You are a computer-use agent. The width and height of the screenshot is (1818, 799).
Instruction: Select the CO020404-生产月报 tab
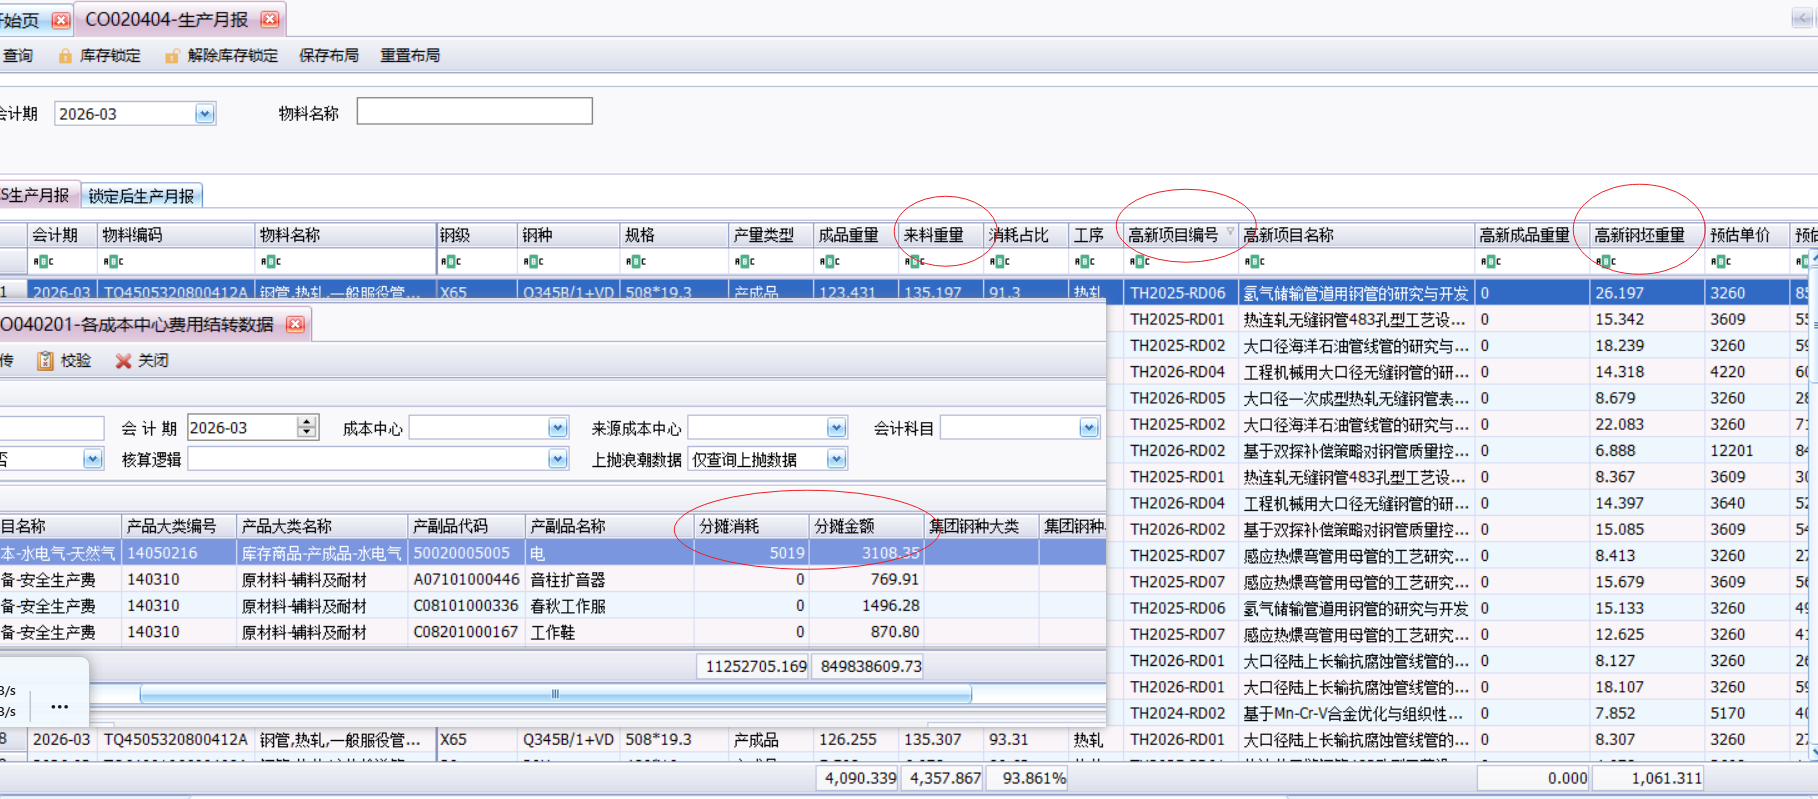coord(166,19)
